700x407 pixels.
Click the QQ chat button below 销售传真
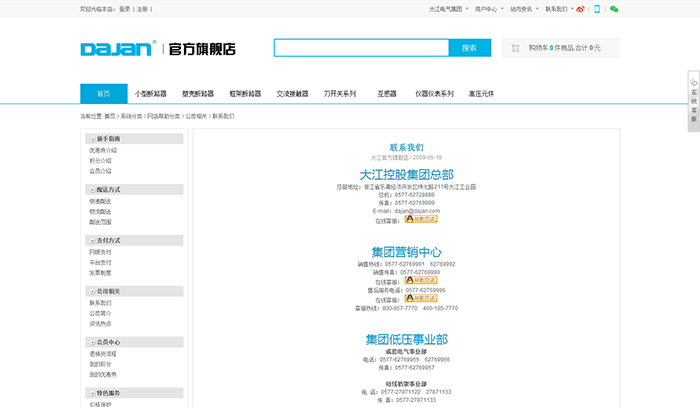[x=421, y=280]
